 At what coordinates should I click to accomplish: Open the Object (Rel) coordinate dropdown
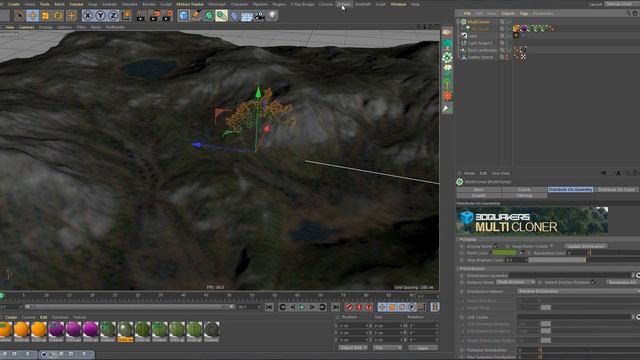pyautogui.click(x=353, y=348)
